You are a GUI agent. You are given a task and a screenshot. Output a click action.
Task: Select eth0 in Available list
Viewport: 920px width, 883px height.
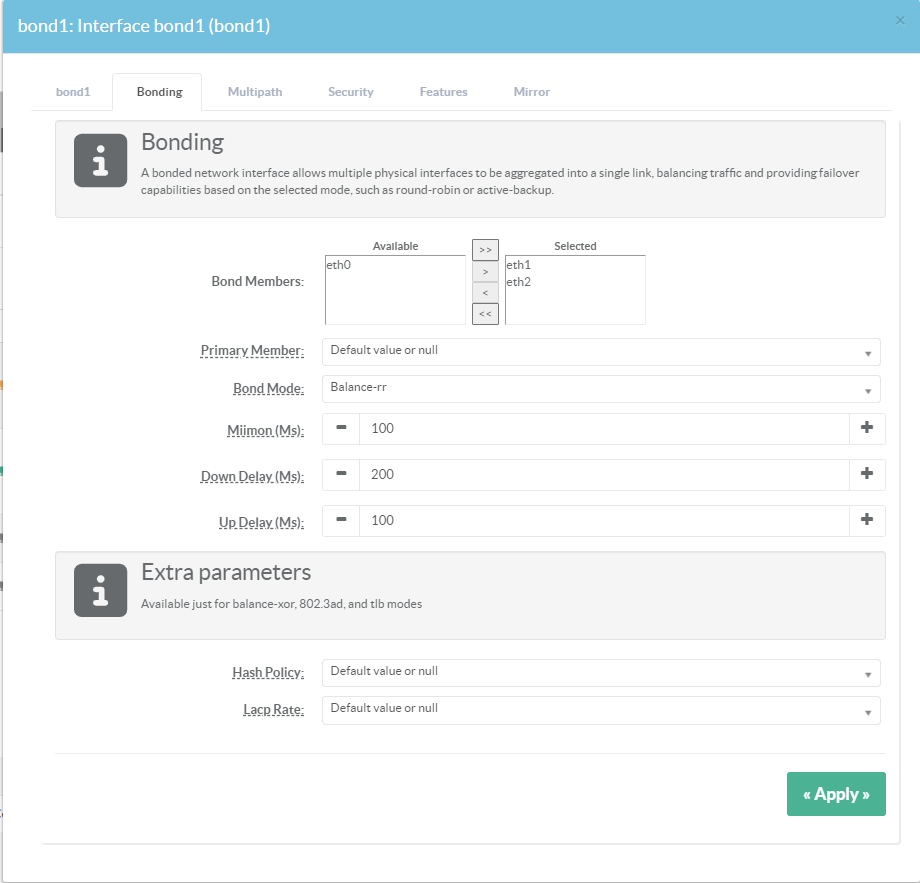point(339,266)
